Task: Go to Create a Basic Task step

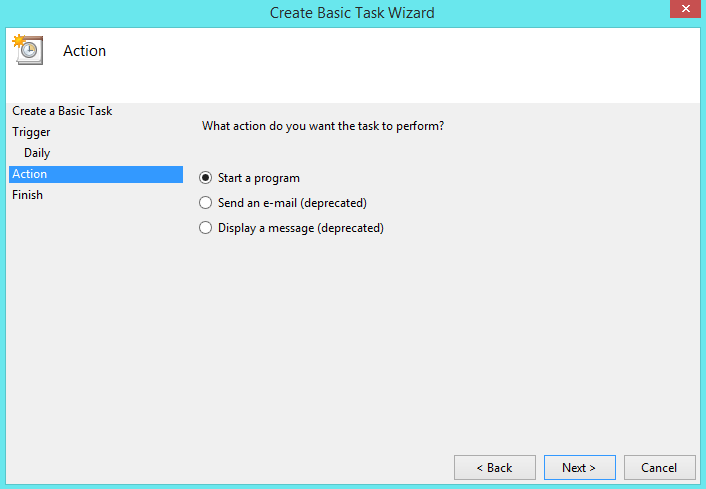Action: 62,111
